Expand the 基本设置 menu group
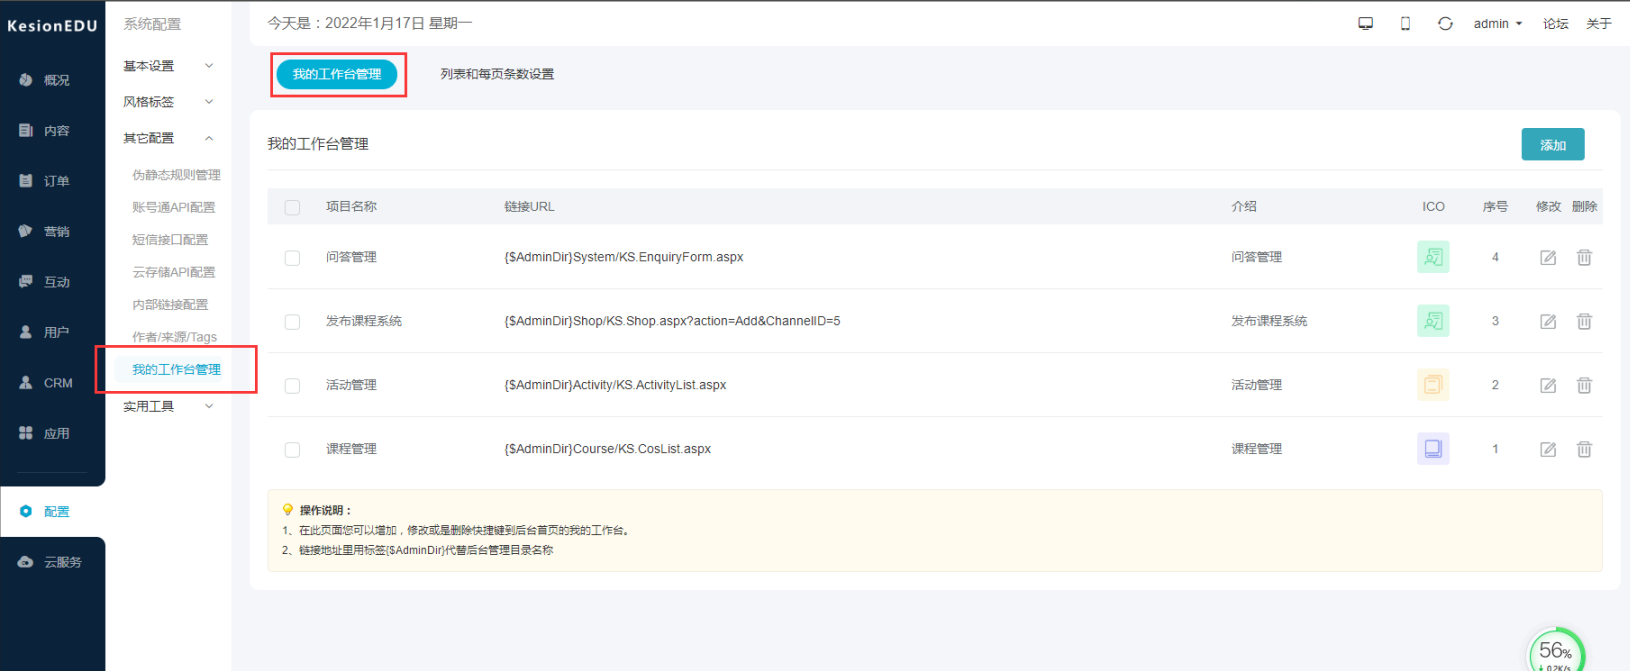Viewport: 1630px width, 671px height. [168, 66]
